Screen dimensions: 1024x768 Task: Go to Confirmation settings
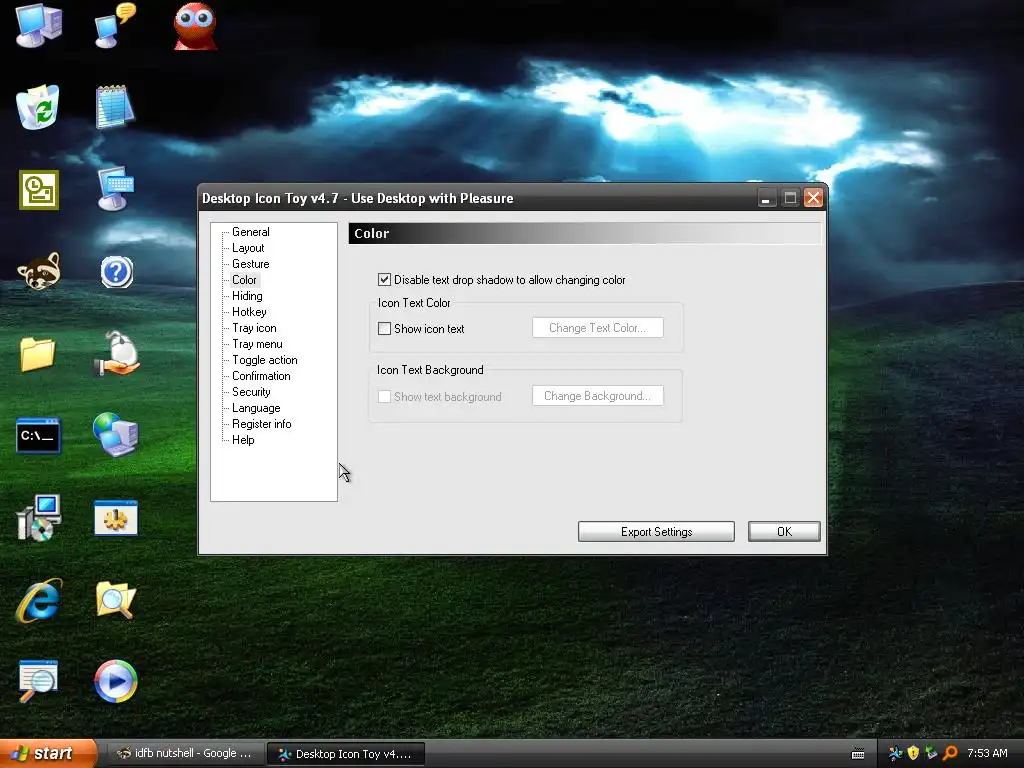(261, 376)
